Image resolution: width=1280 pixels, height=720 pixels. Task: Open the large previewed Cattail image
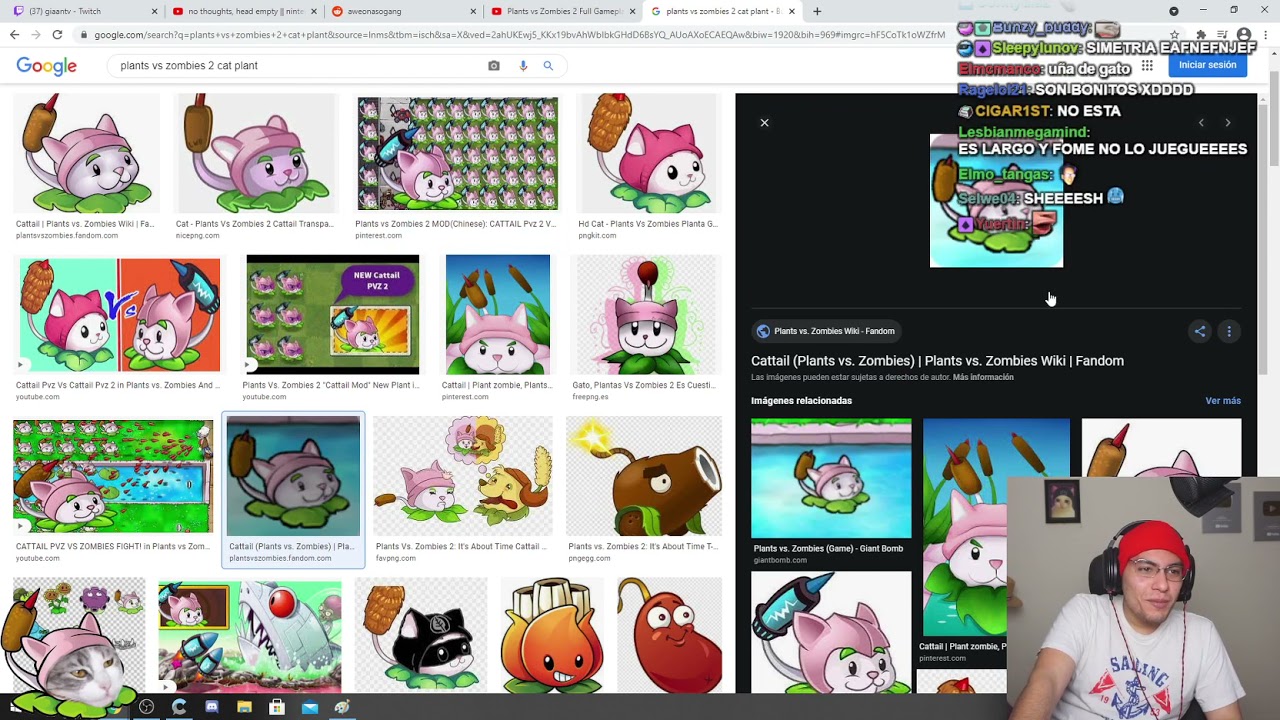click(x=996, y=201)
